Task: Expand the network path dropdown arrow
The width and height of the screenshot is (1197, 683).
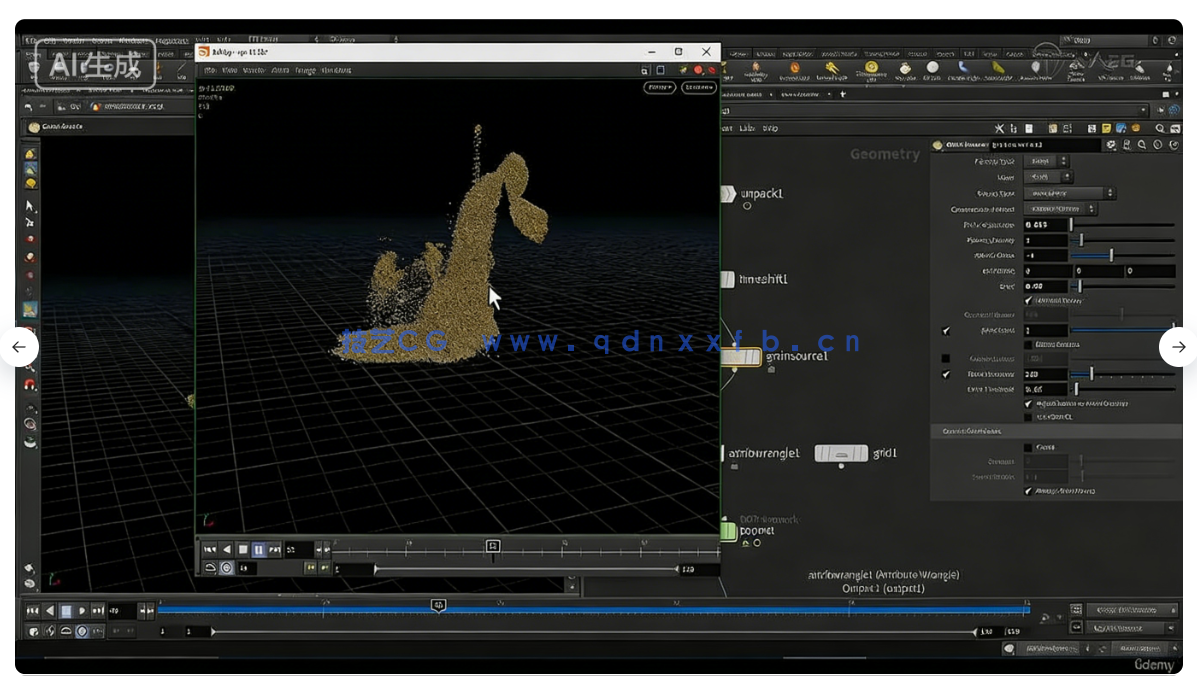Action: (x=1143, y=110)
